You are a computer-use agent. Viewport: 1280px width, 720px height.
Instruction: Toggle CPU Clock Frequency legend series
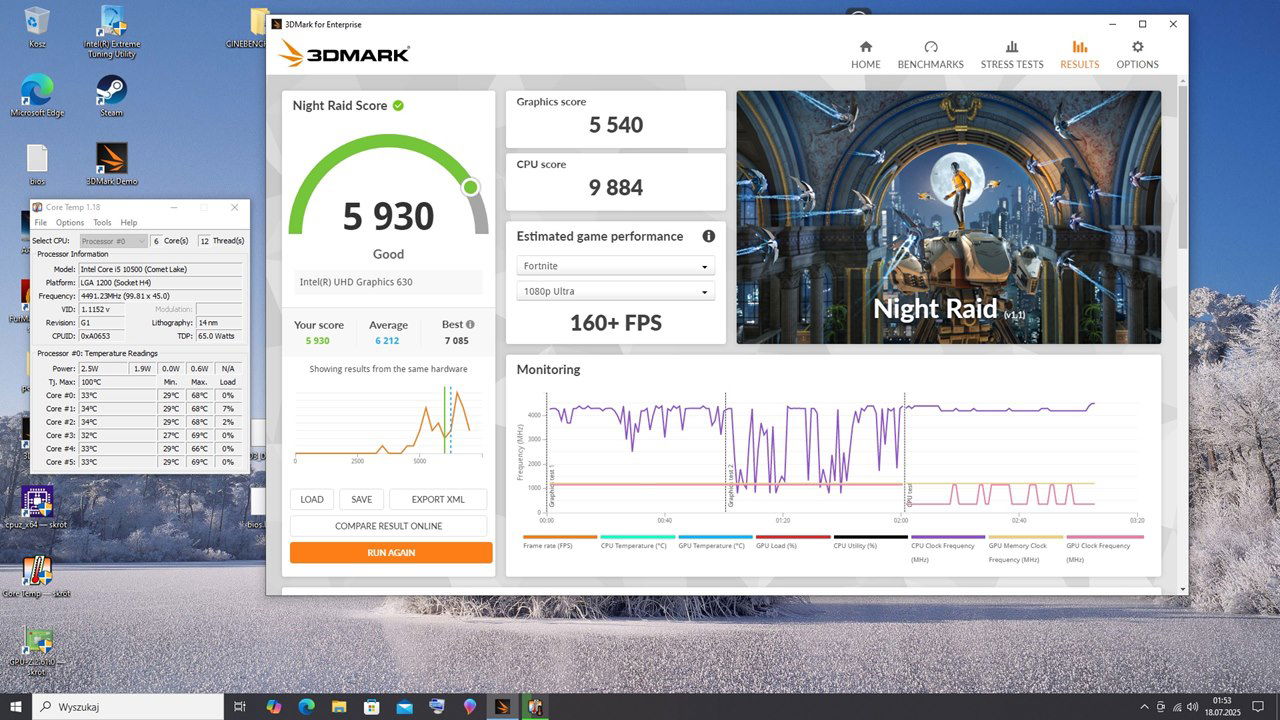(948, 548)
